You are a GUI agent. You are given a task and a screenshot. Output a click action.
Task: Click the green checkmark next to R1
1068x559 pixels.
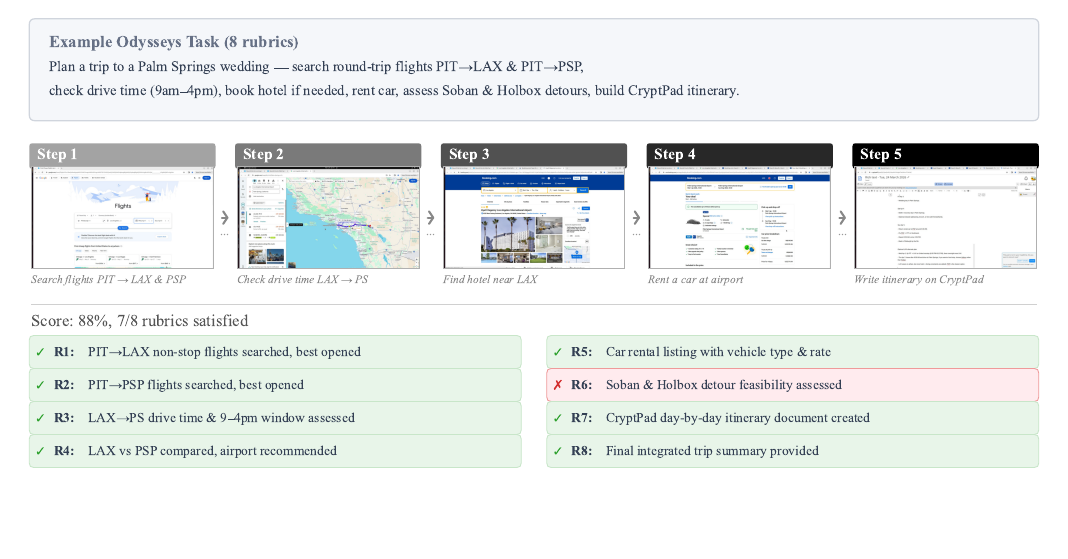(40, 352)
